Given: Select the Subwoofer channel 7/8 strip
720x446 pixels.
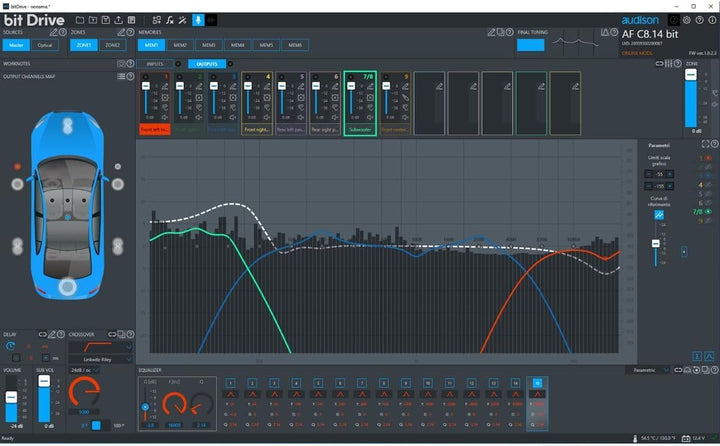Looking at the screenshot, I should click(x=360, y=103).
